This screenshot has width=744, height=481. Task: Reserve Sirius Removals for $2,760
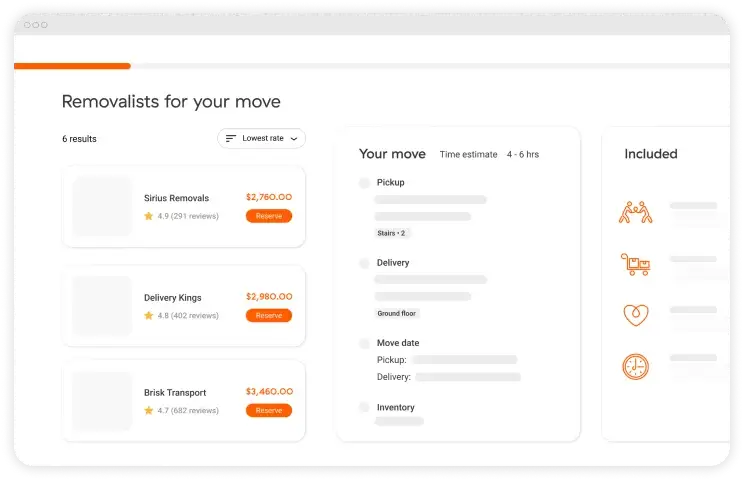[269, 216]
